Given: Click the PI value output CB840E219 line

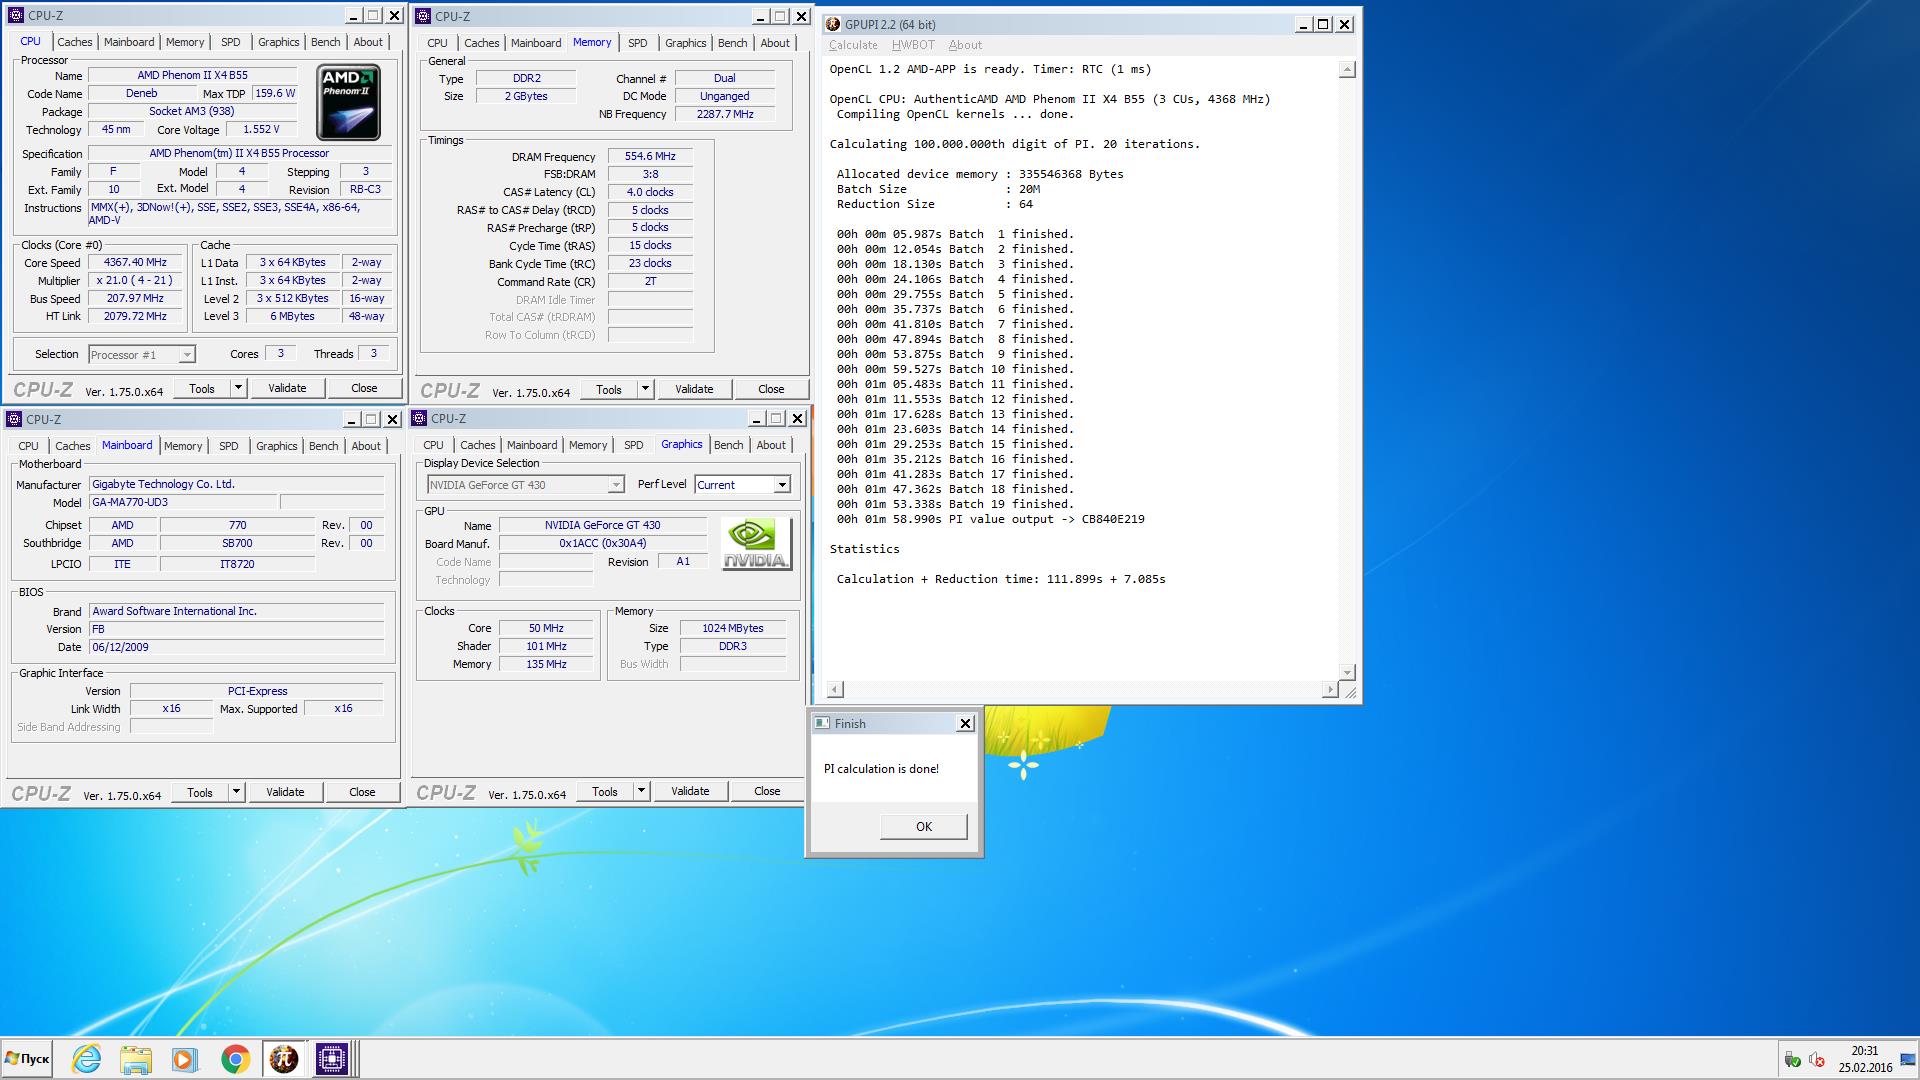Looking at the screenshot, I should click(x=990, y=519).
